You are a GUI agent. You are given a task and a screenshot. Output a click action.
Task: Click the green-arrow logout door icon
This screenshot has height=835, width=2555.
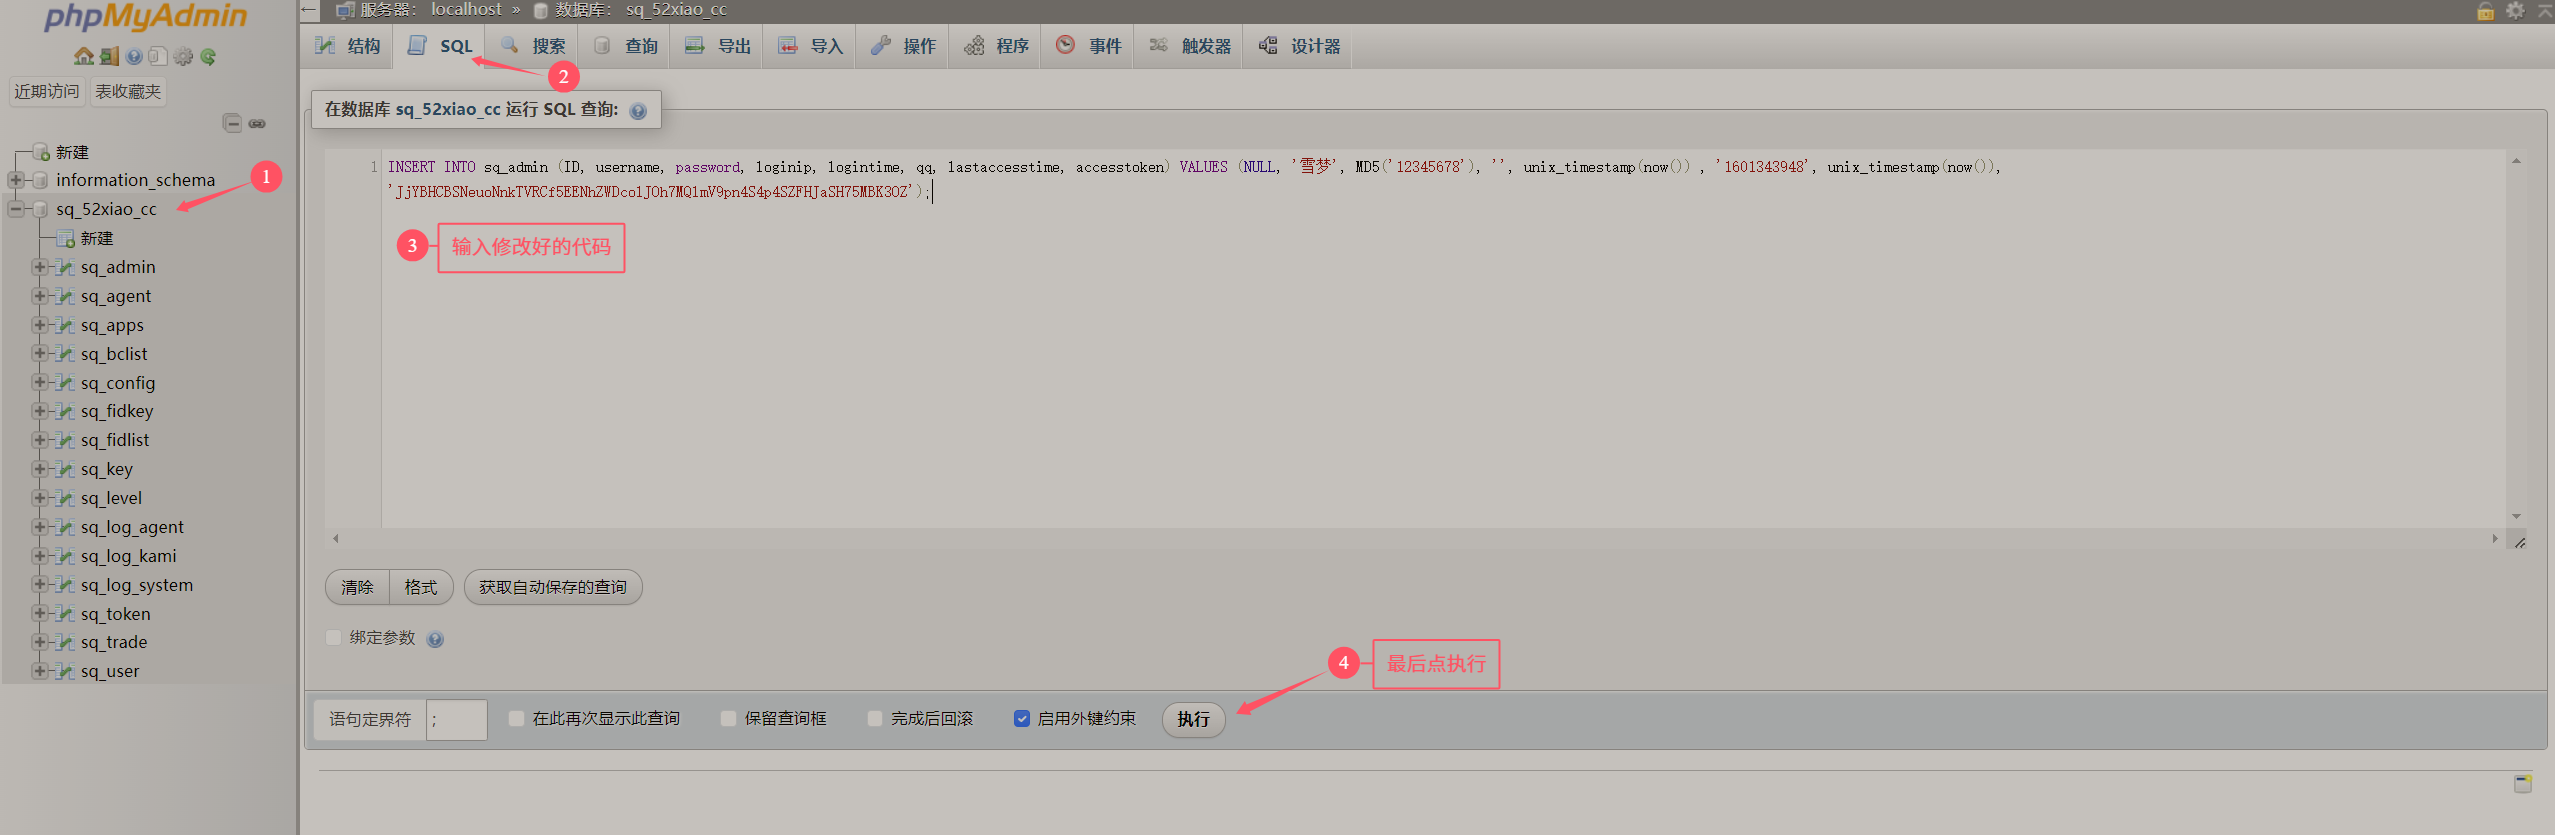109,57
